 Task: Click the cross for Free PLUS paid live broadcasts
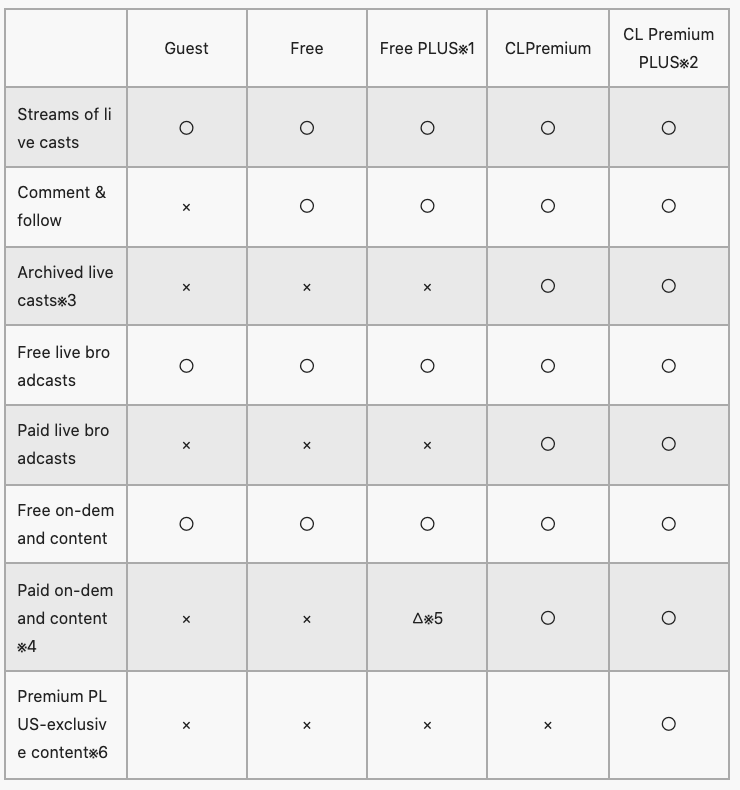coord(427,446)
